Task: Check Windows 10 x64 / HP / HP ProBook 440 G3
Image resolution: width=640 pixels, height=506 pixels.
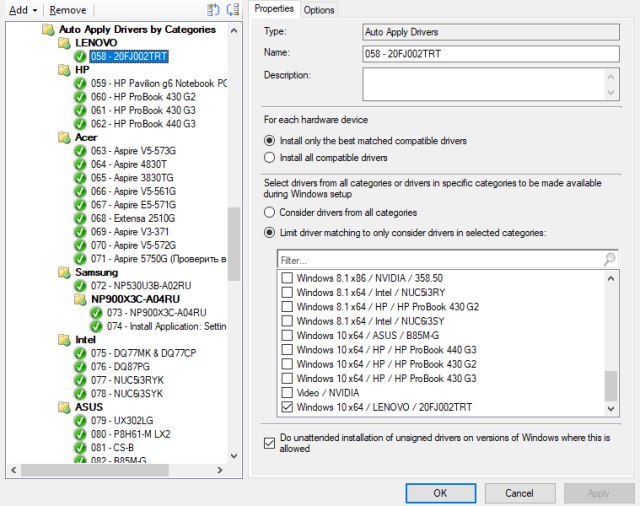Action: coord(287,350)
